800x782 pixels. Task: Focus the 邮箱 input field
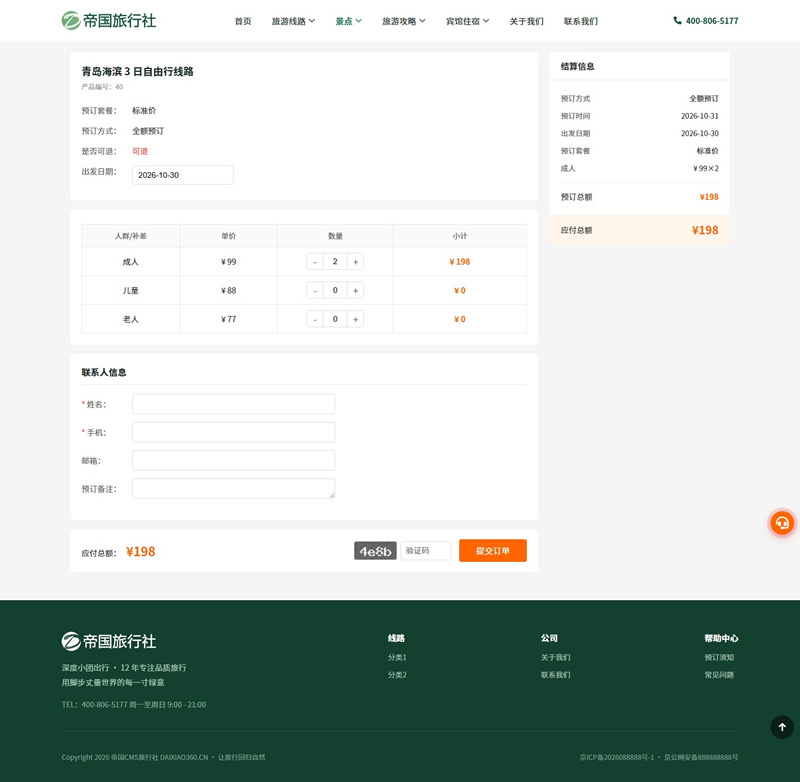(x=234, y=460)
